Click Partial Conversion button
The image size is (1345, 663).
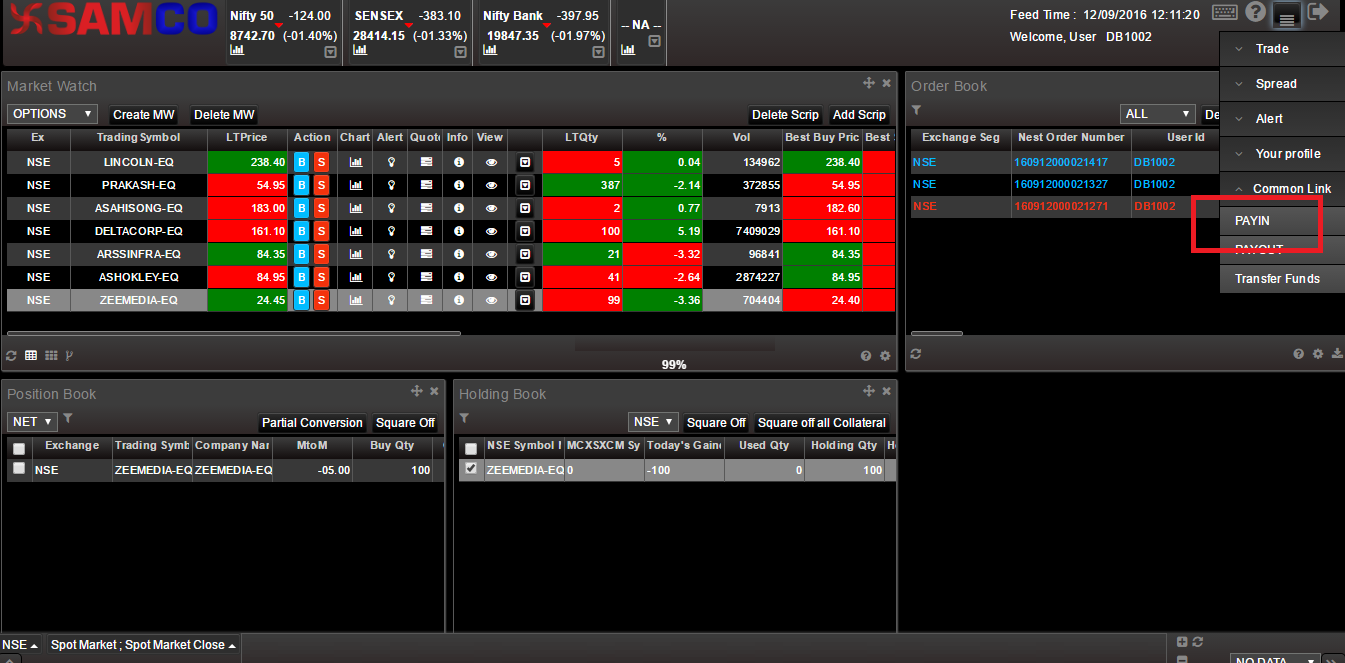pyautogui.click(x=312, y=423)
